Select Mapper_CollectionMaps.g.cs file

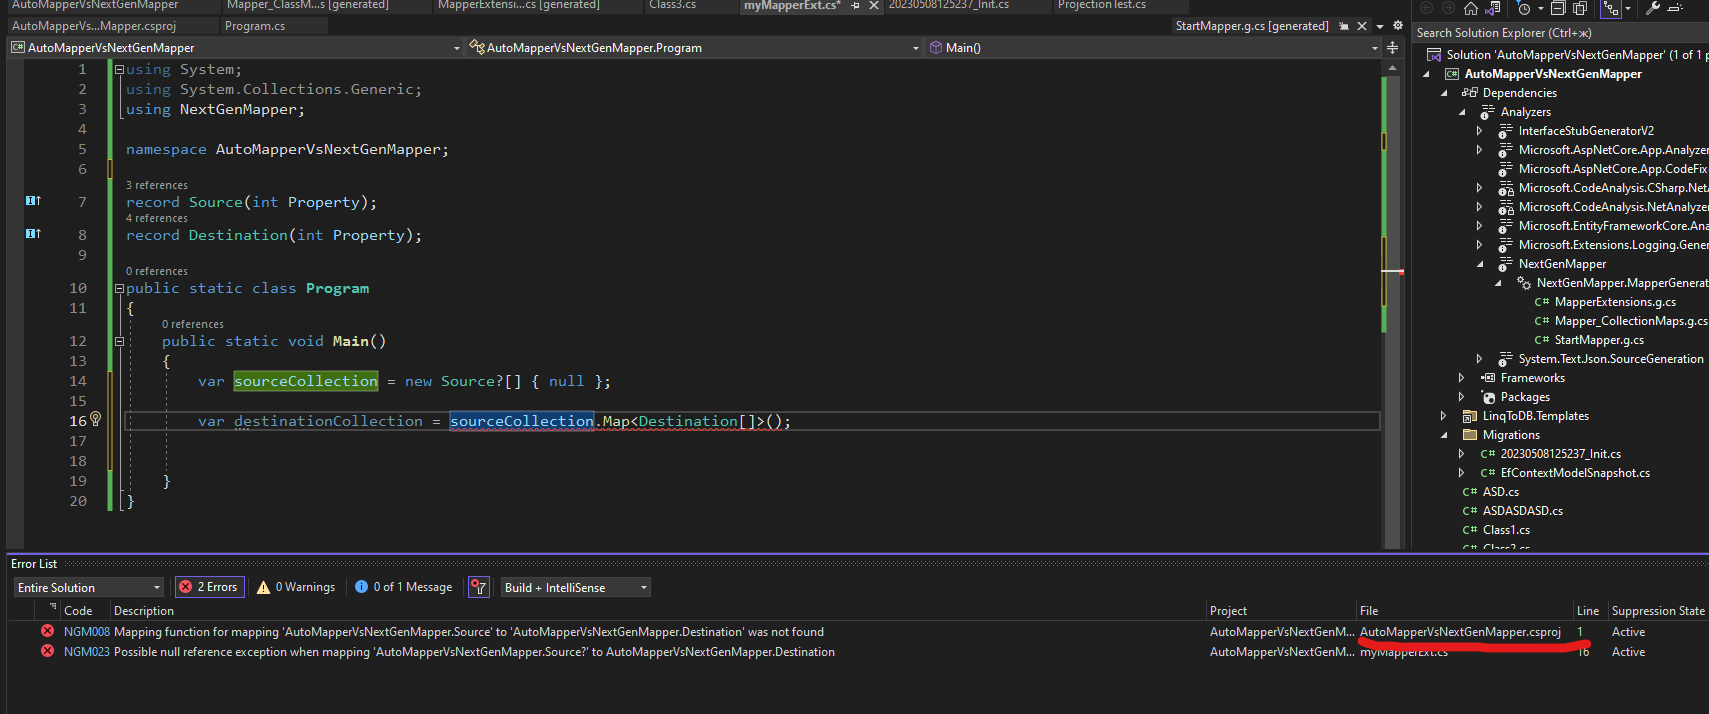pos(1631,321)
